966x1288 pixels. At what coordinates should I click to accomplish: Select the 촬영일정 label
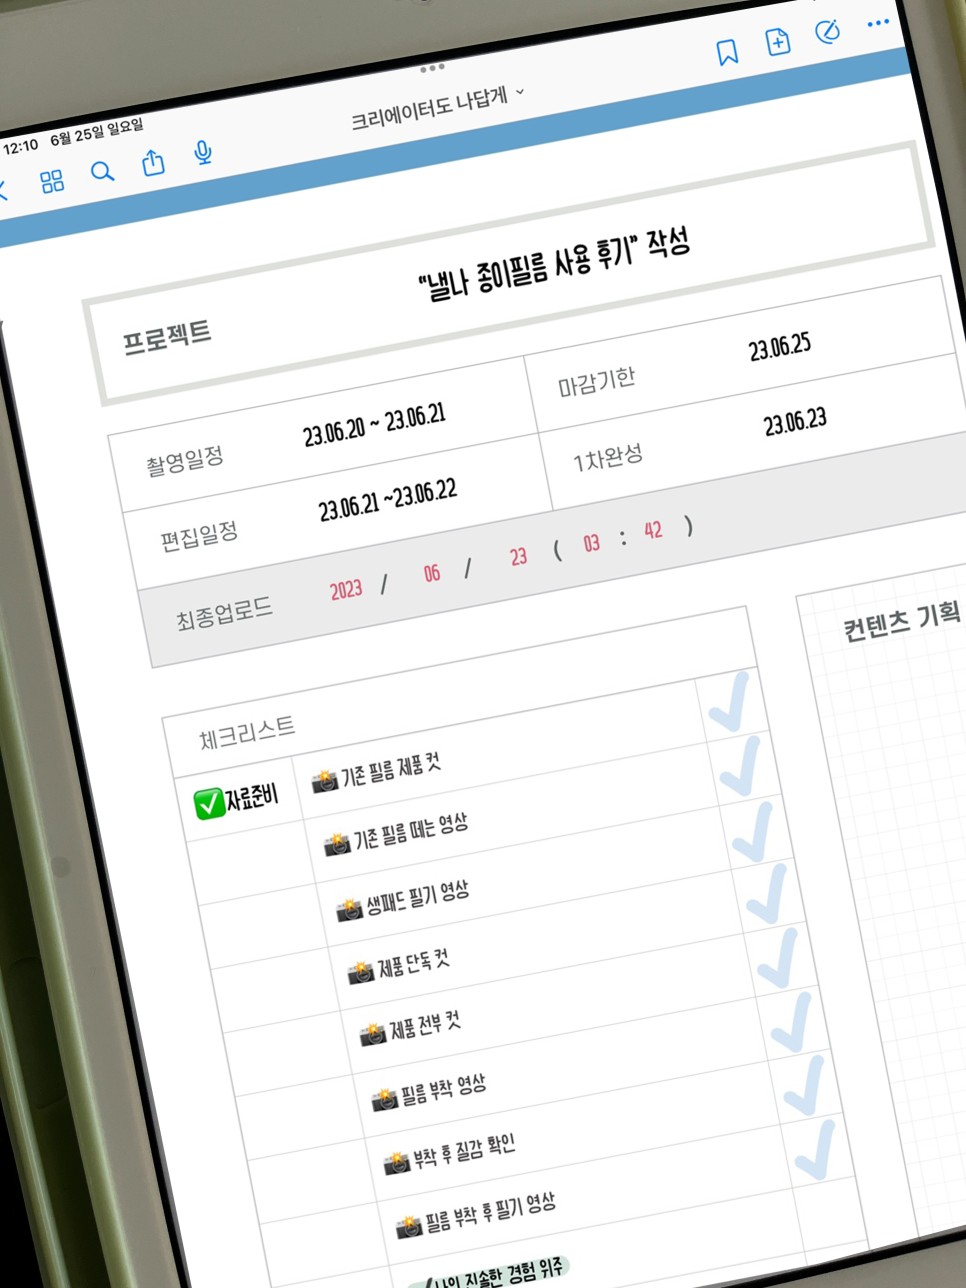(x=185, y=462)
